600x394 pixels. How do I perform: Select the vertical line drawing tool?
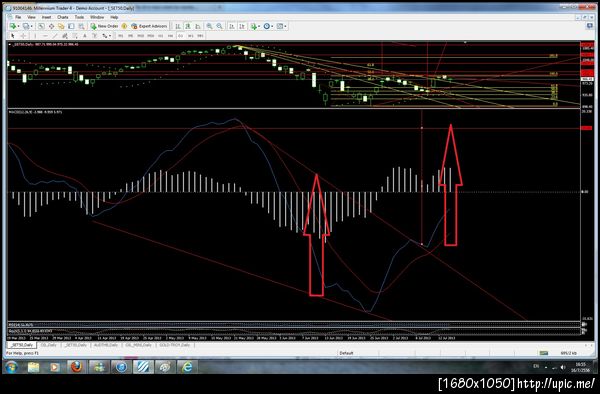coord(35,36)
